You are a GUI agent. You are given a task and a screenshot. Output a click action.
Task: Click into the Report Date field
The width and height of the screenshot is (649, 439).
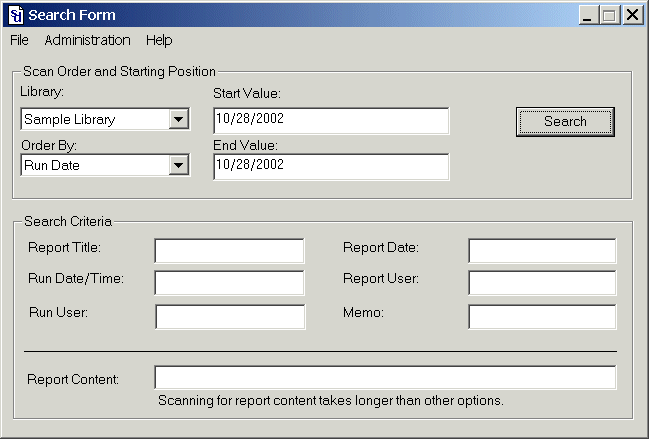[542, 250]
